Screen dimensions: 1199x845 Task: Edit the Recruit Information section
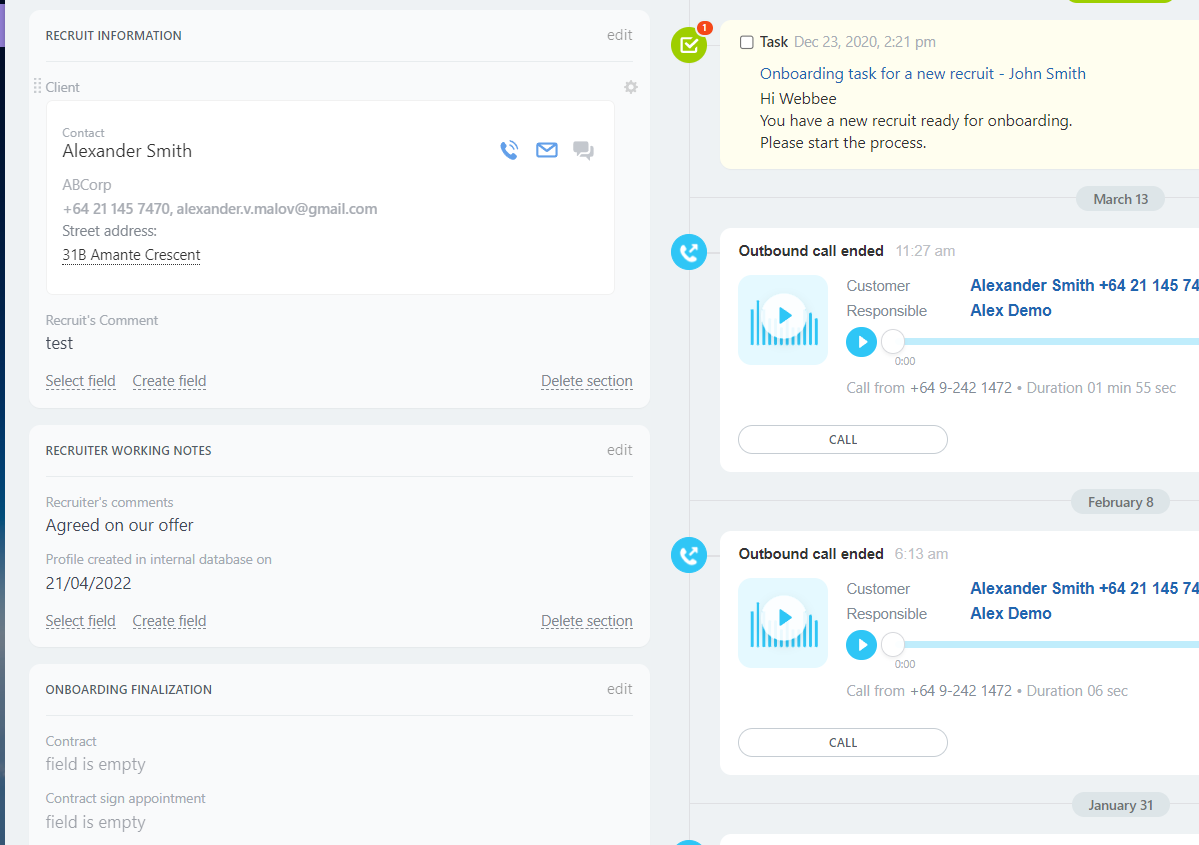[x=619, y=35]
